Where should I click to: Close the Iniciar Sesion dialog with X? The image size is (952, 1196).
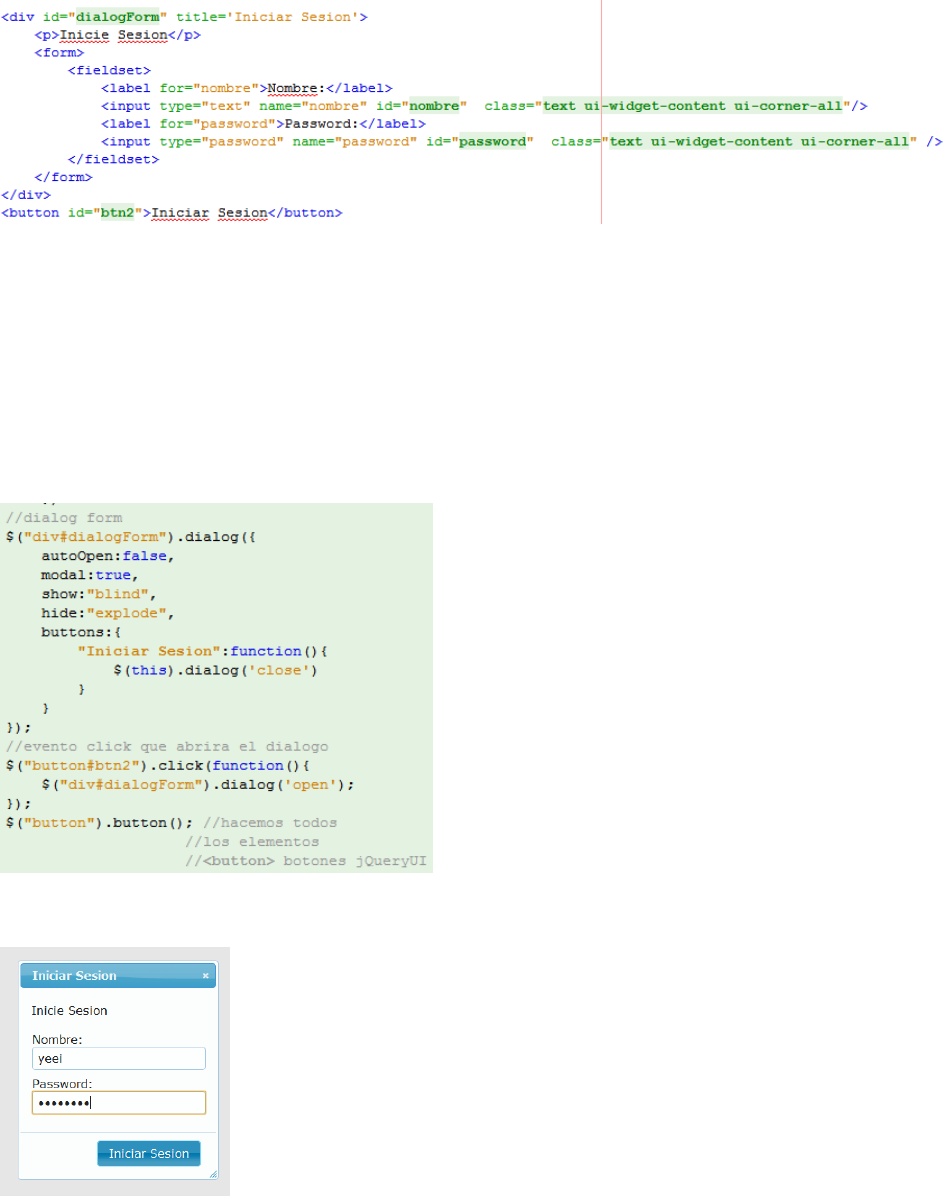click(205, 976)
